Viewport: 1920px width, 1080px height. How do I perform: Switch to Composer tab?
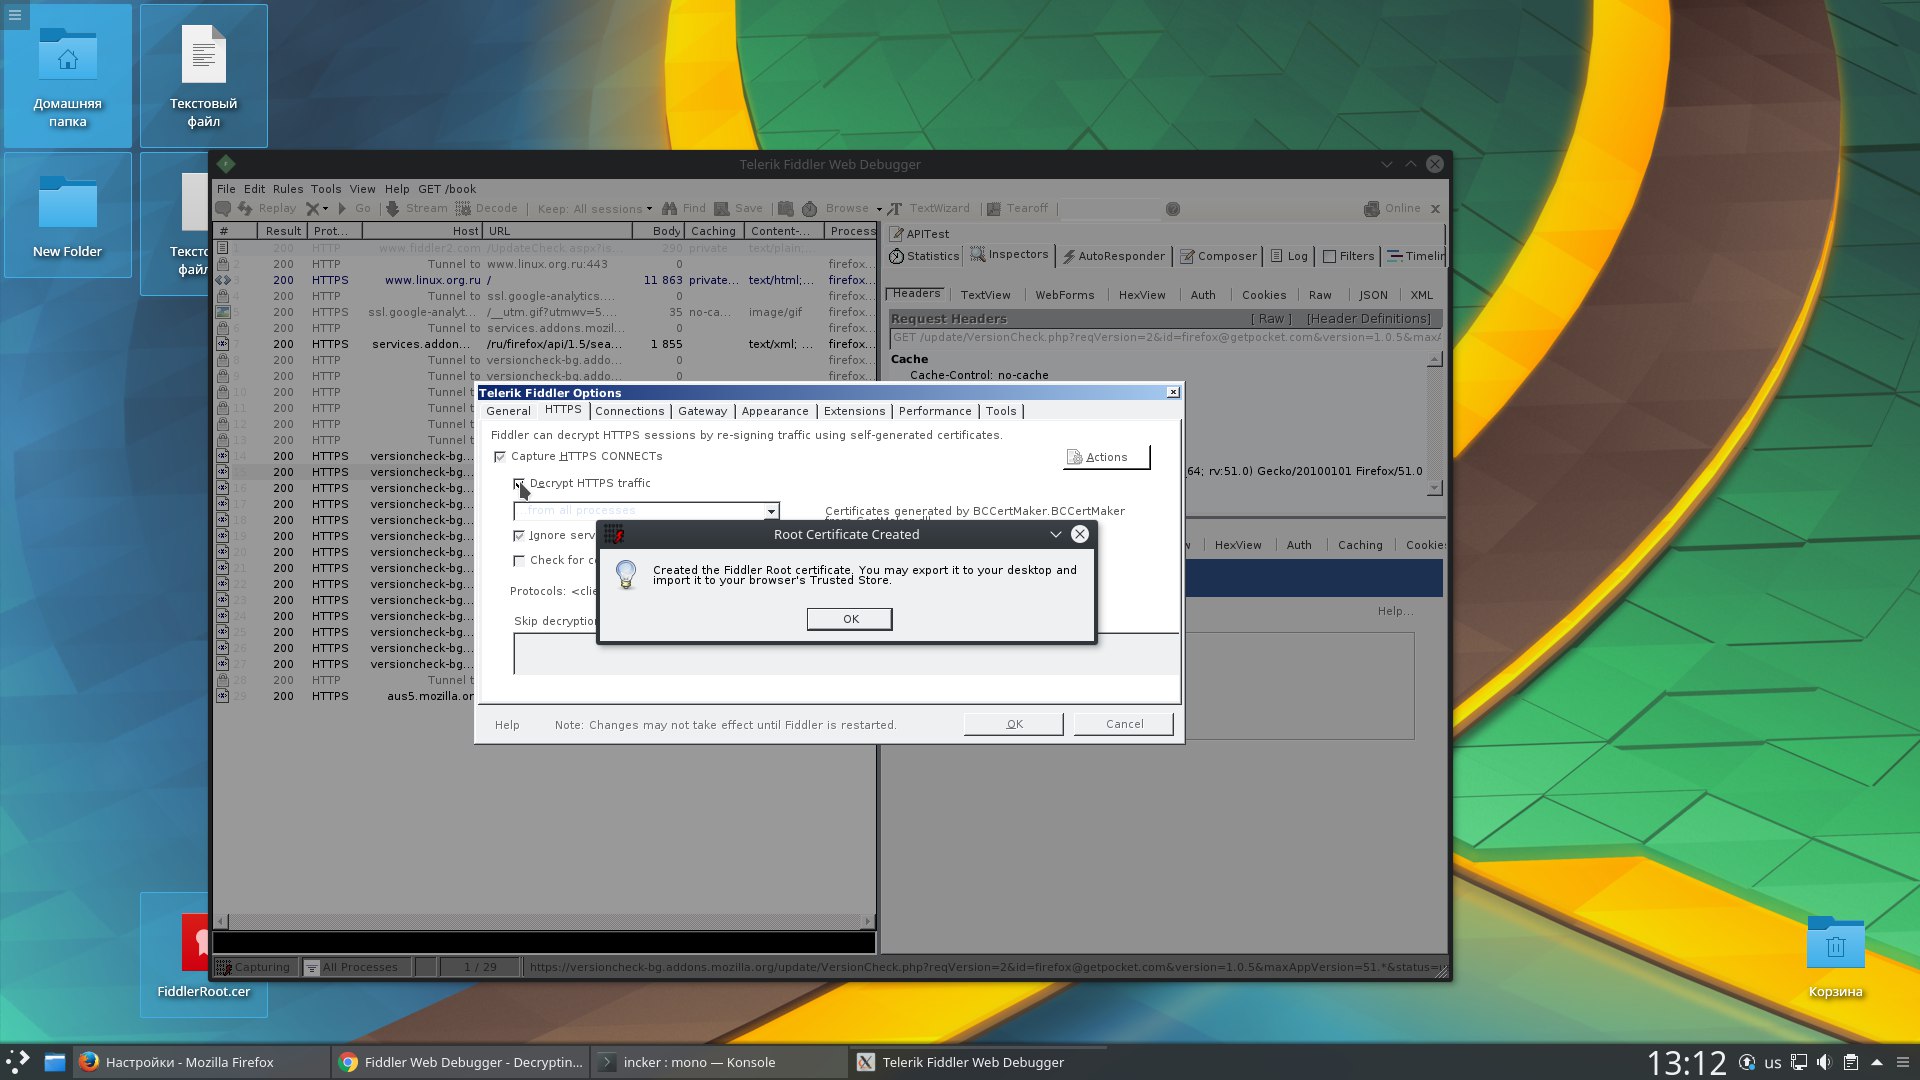1218,256
